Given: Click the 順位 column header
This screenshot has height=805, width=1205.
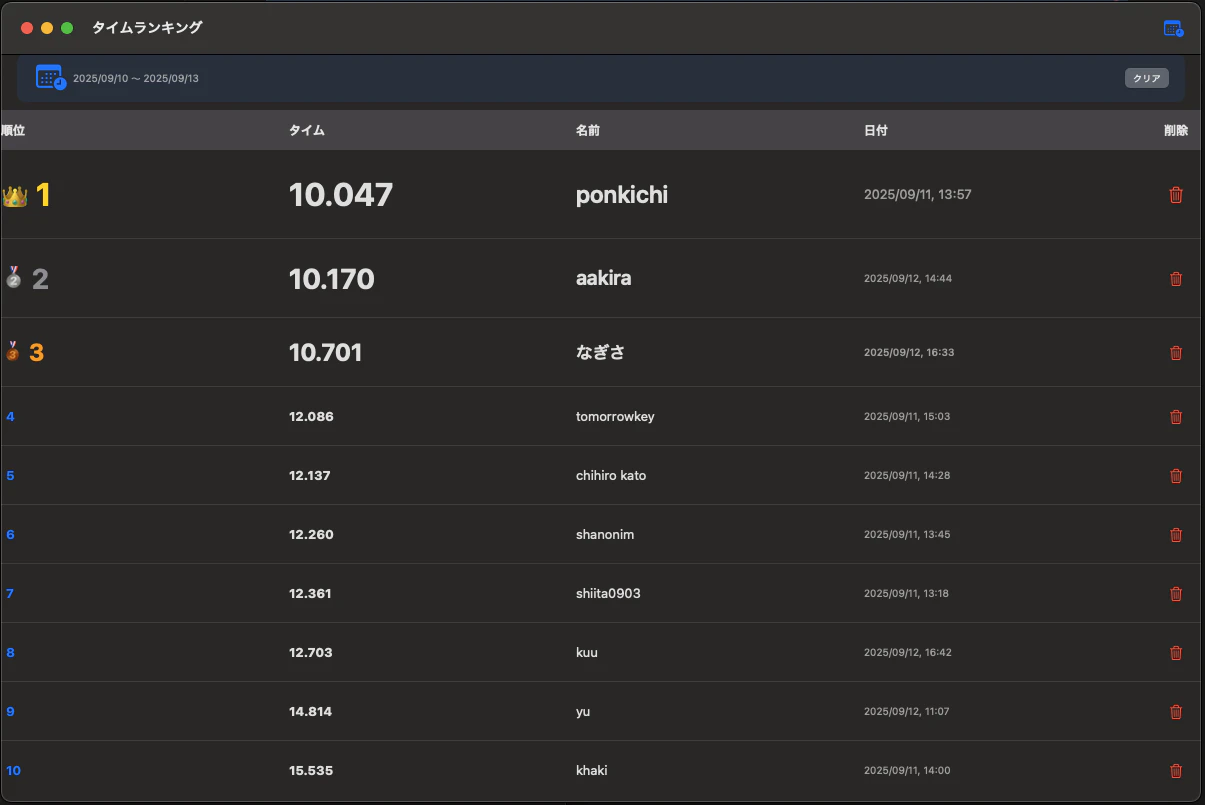Looking at the screenshot, I should [x=13, y=131].
